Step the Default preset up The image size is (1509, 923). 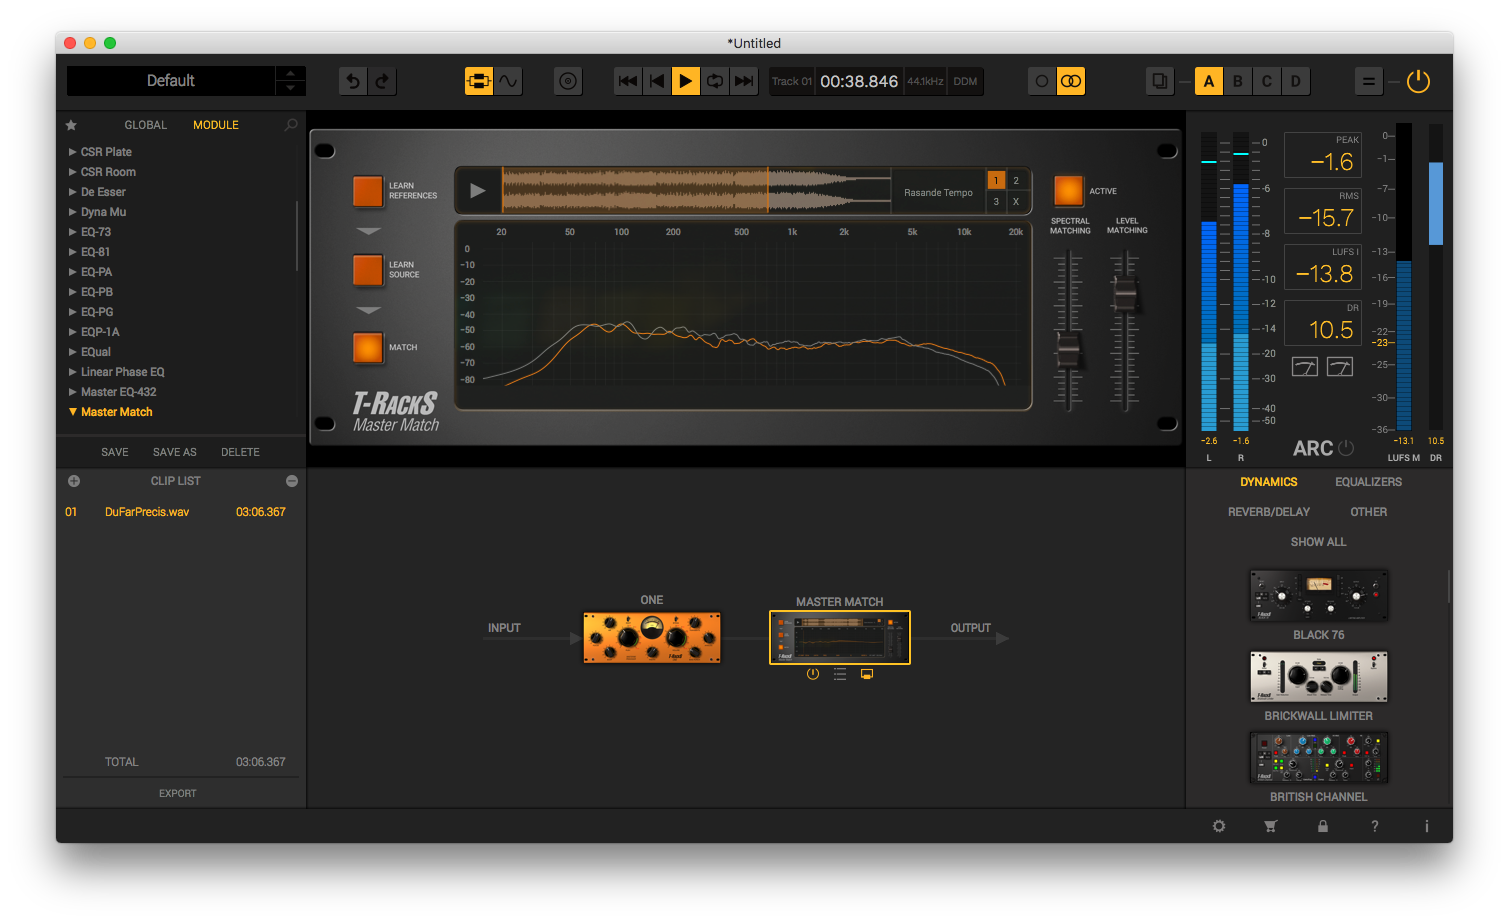290,73
